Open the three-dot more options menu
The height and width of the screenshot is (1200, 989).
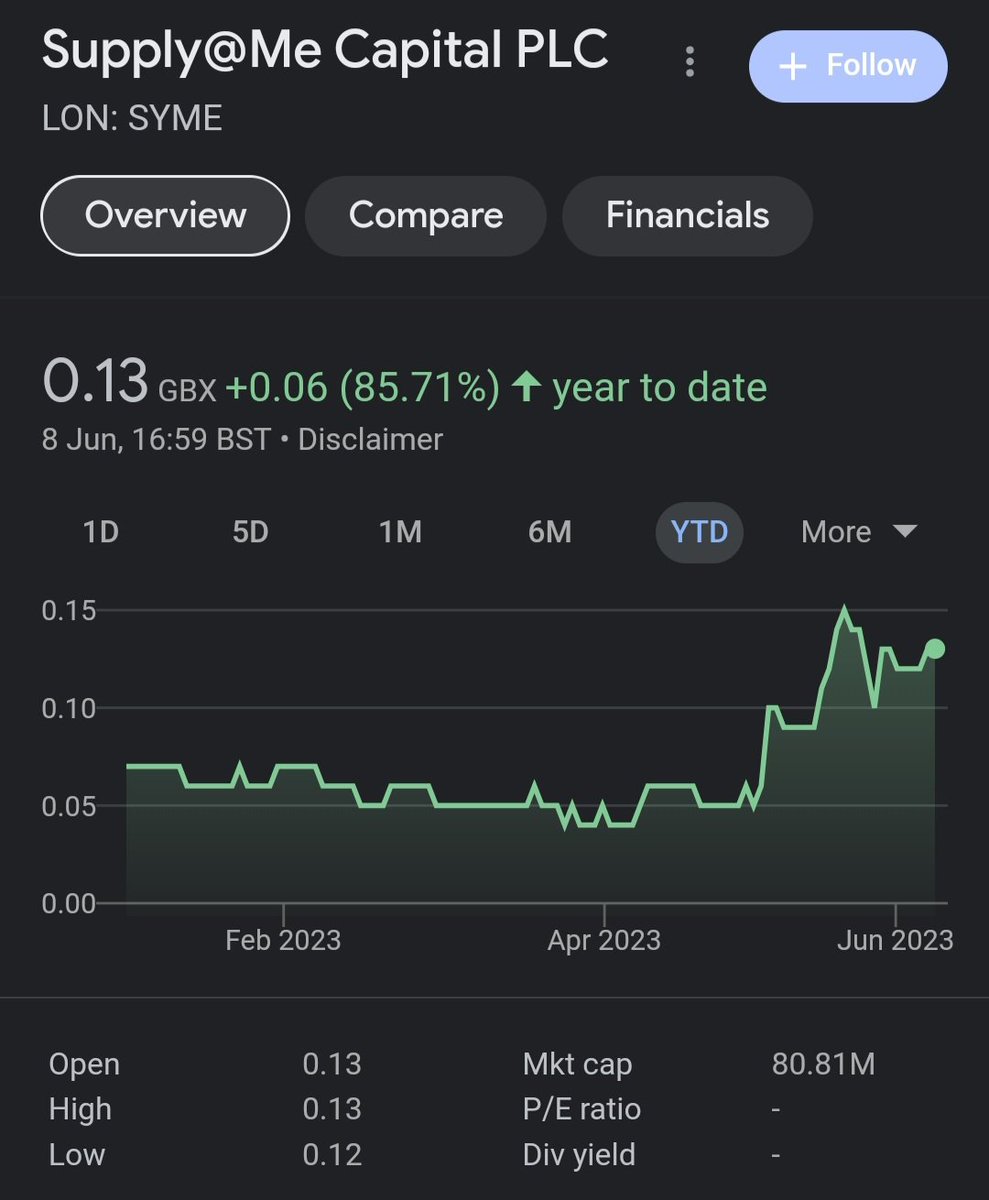click(689, 62)
